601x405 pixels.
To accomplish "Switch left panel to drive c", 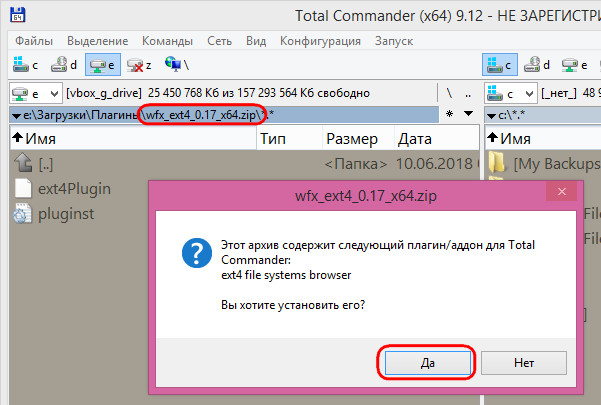I will [26, 65].
